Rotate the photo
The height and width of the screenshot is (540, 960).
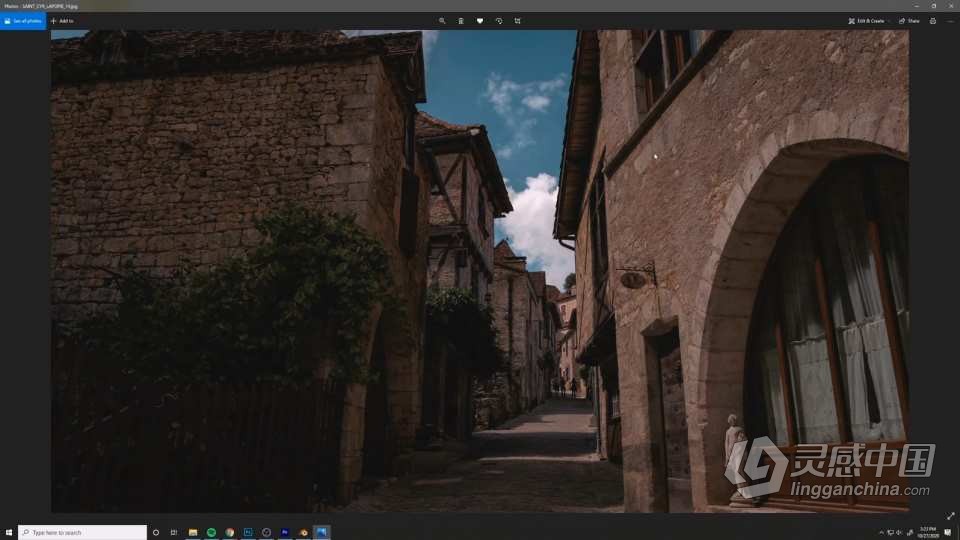(499, 21)
